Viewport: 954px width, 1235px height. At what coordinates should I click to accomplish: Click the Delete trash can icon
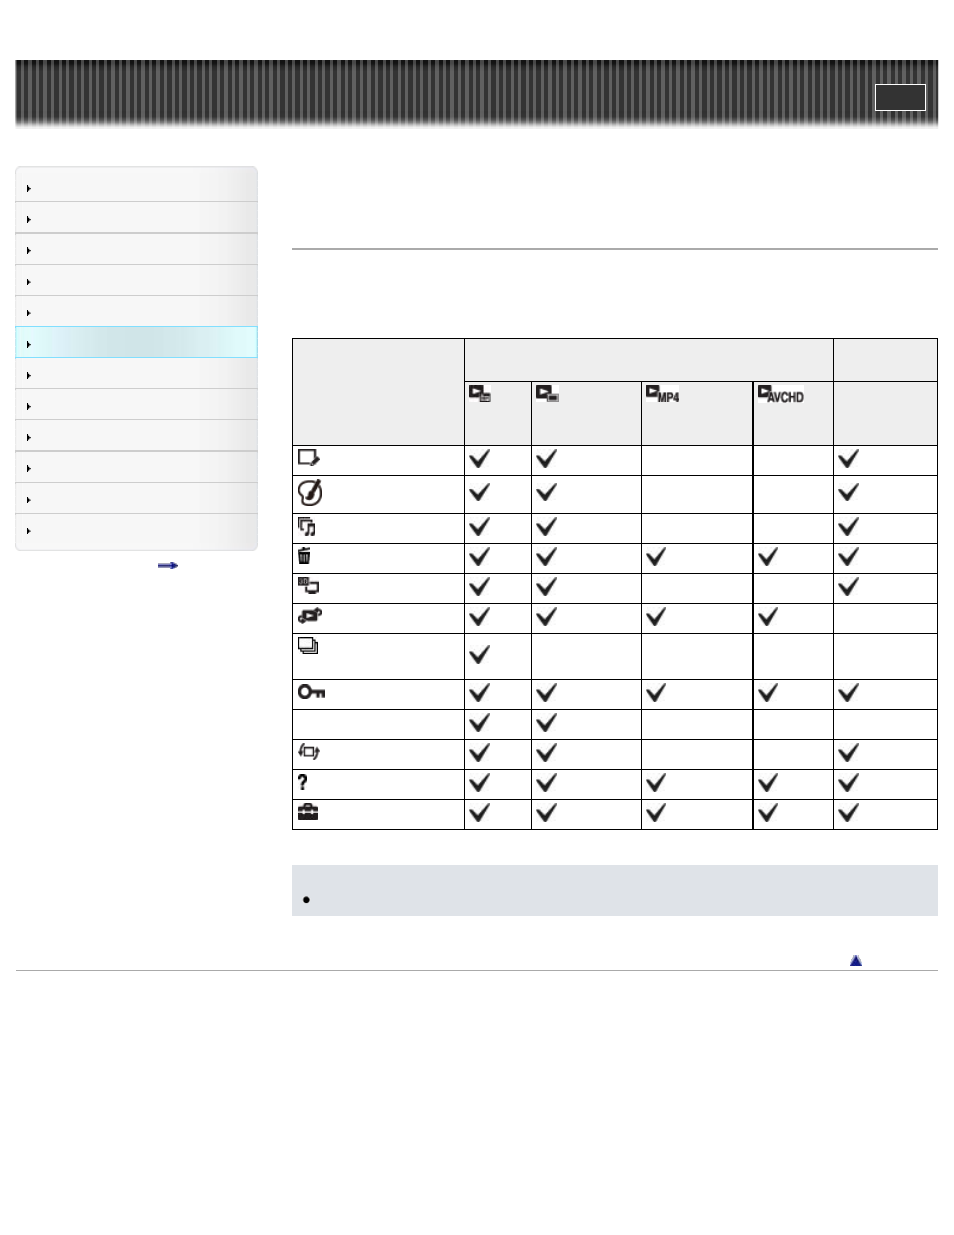coord(304,556)
